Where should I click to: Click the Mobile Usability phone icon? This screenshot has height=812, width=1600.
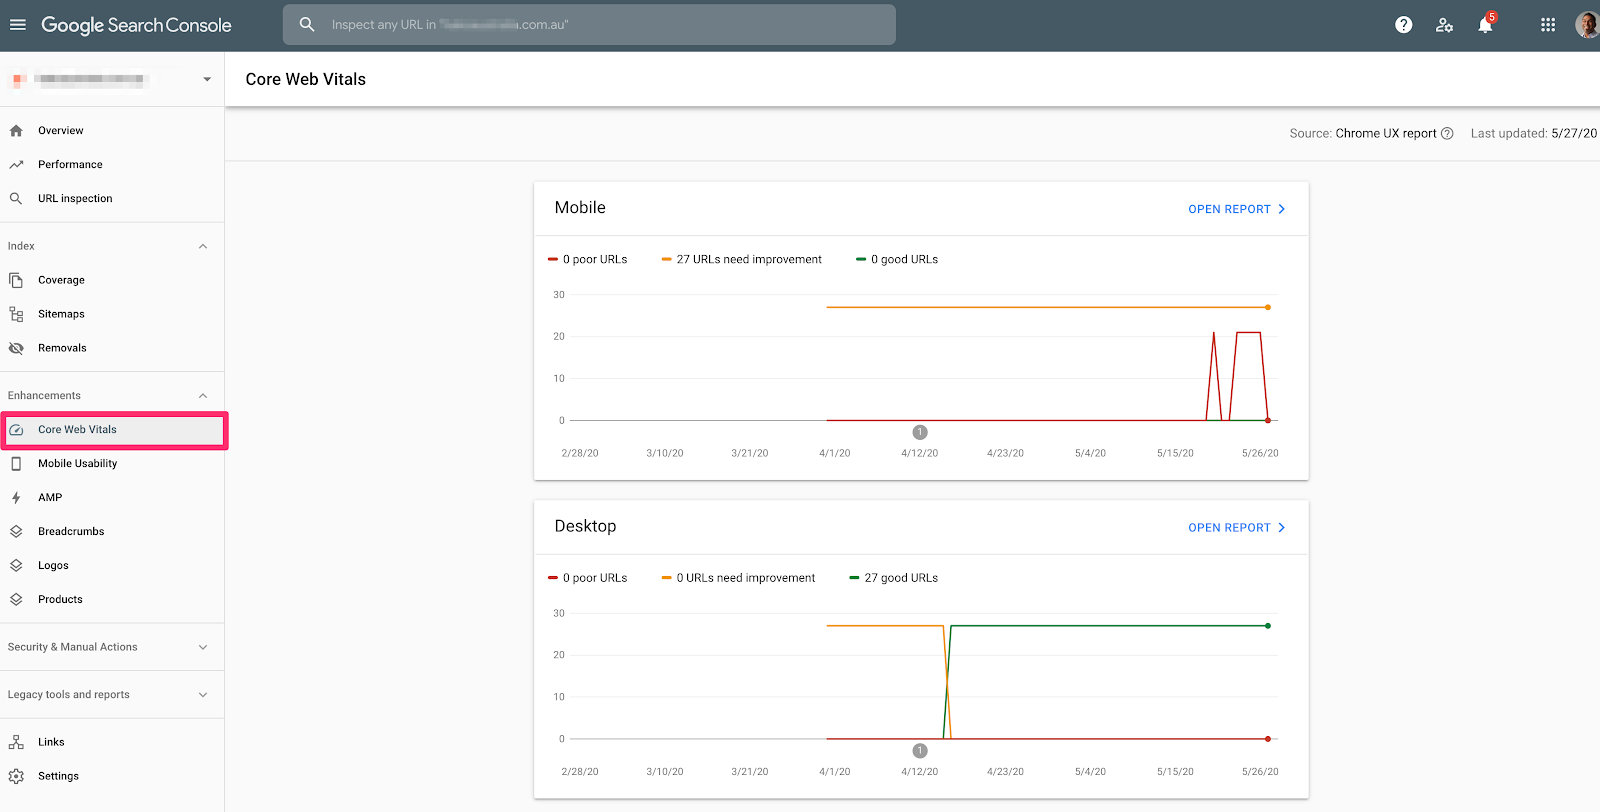(16, 464)
